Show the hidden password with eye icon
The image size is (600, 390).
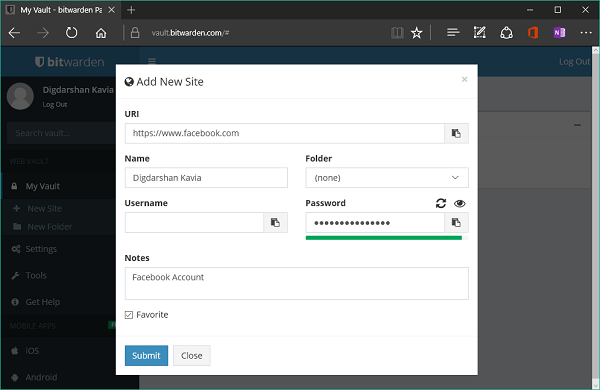460,203
